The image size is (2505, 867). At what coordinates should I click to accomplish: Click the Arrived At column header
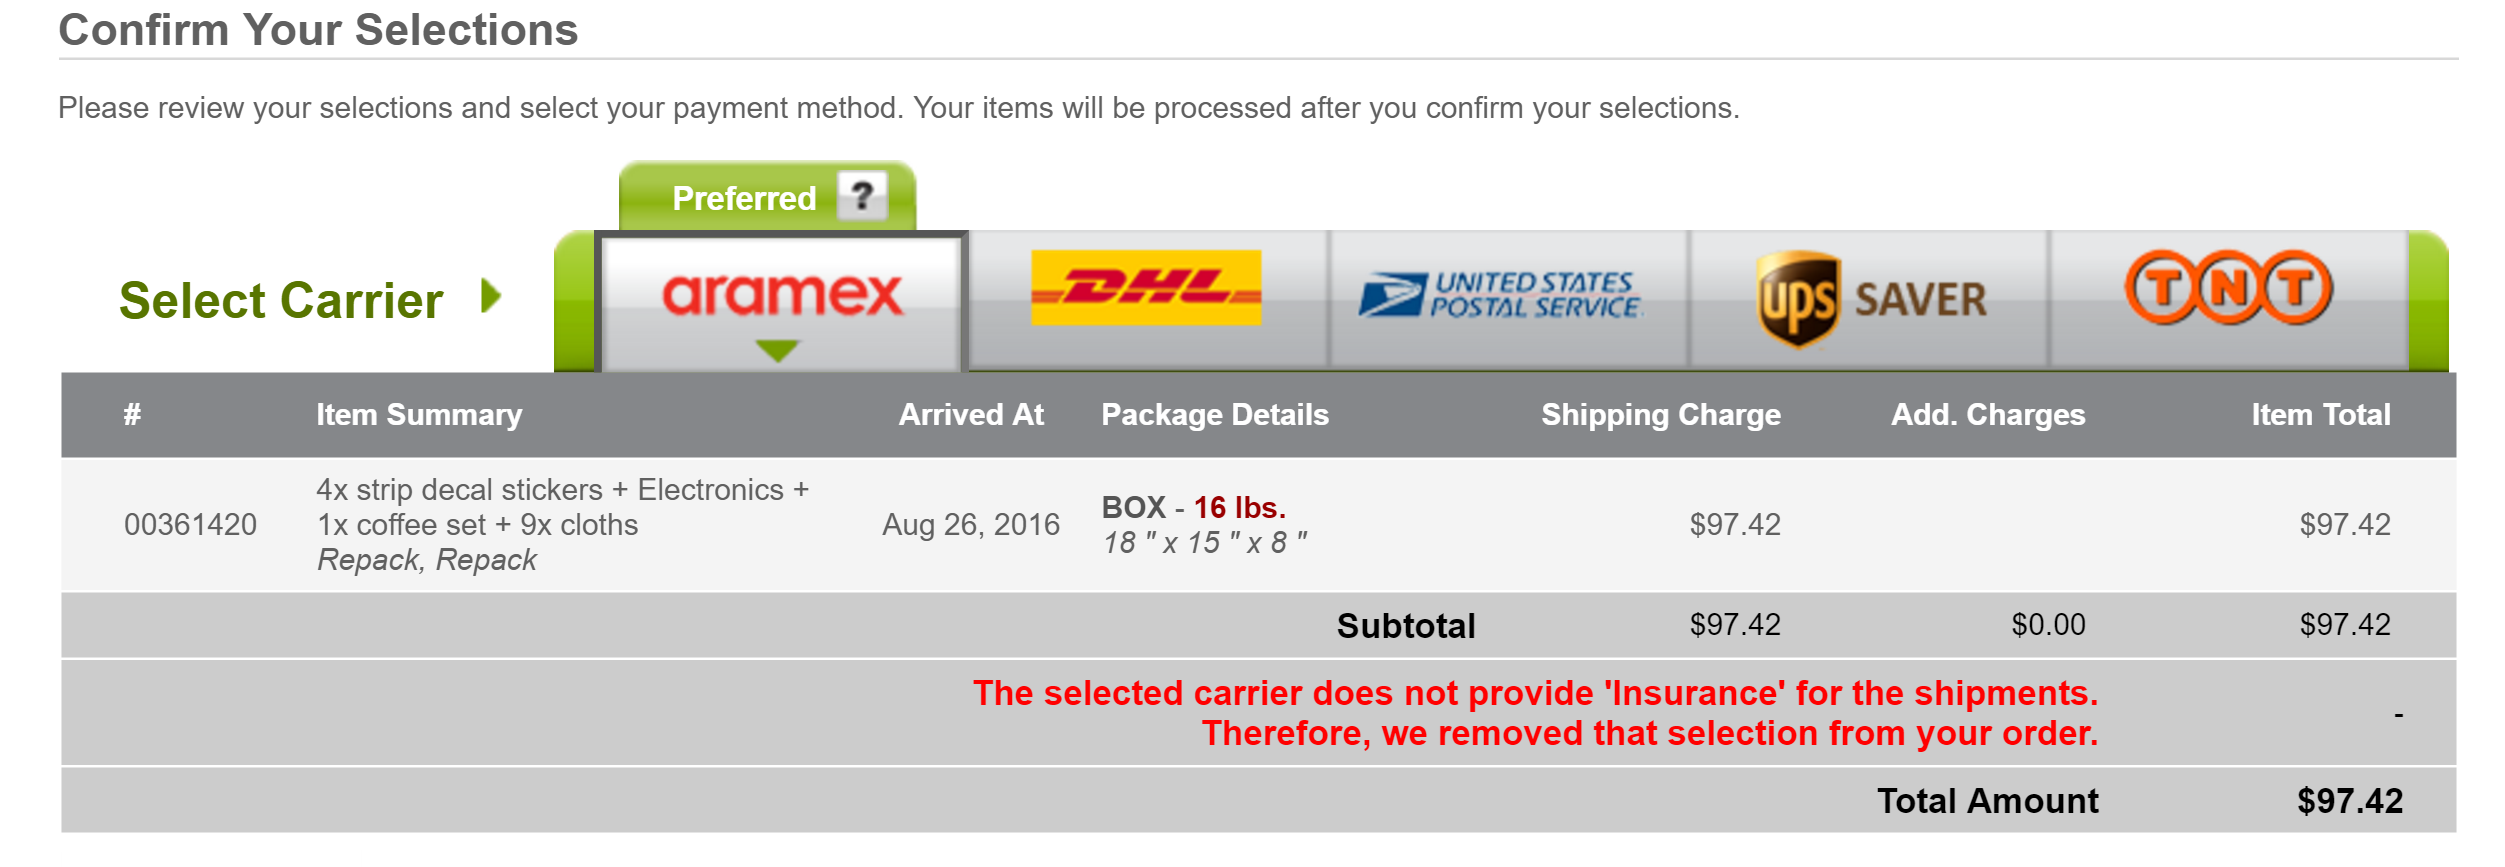click(971, 415)
